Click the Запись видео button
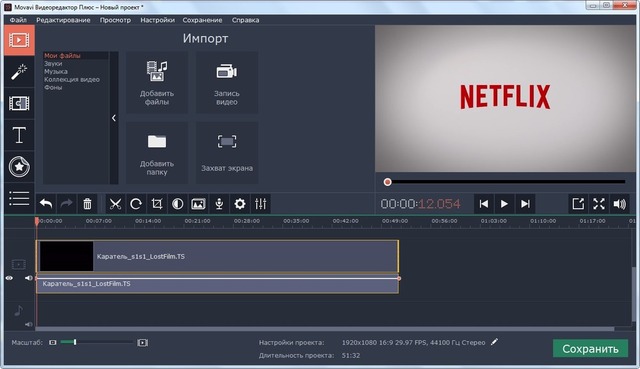 (227, 82)
